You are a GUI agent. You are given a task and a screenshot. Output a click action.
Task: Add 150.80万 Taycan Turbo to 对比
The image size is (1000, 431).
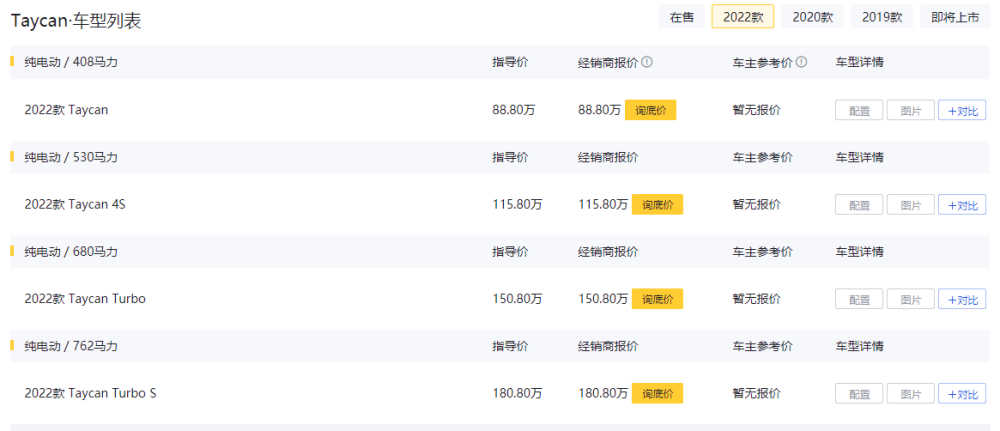pos(962,299)
